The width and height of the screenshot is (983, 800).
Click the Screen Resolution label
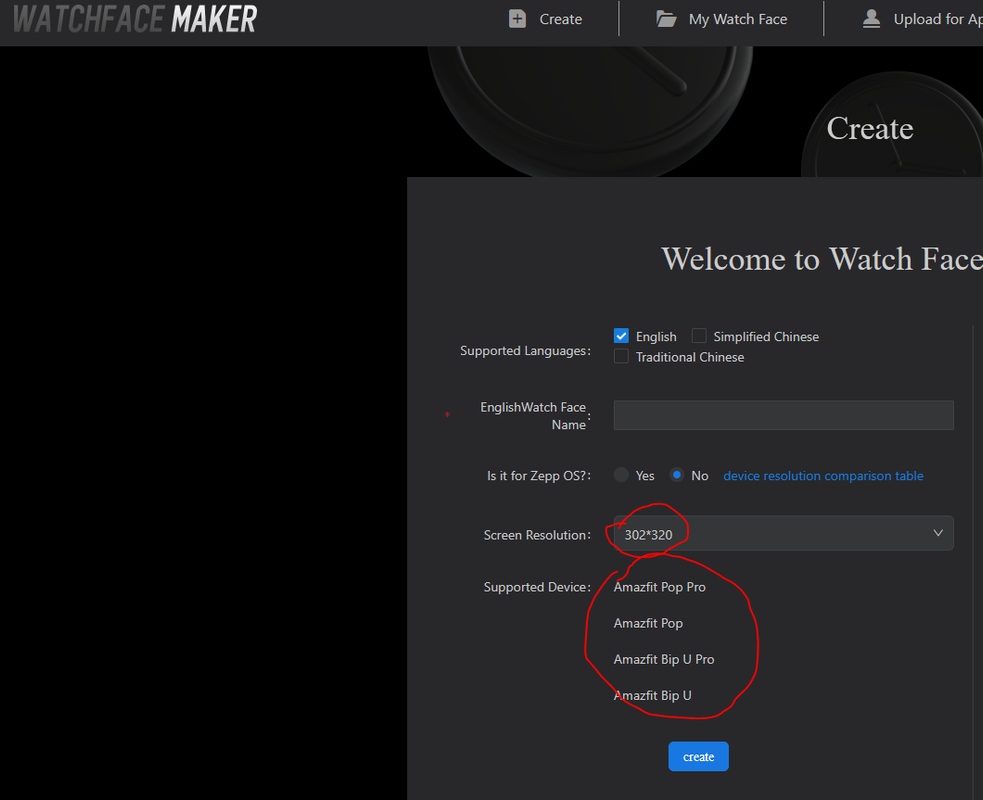pos(537,535)
